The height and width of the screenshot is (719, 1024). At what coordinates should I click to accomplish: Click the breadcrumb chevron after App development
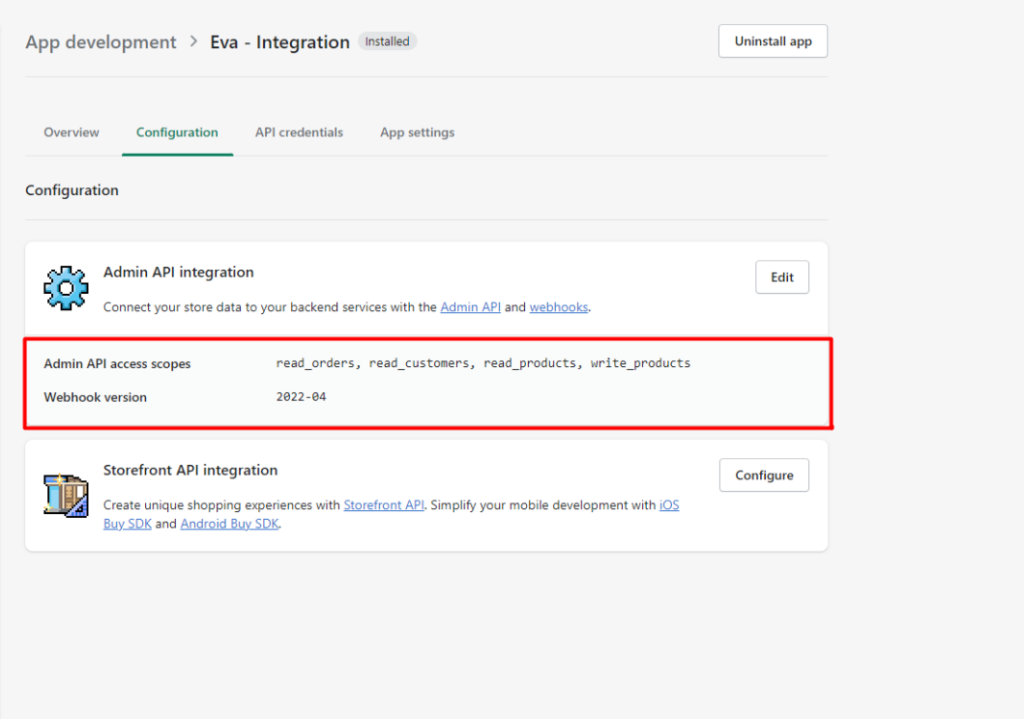pos(193,41)
